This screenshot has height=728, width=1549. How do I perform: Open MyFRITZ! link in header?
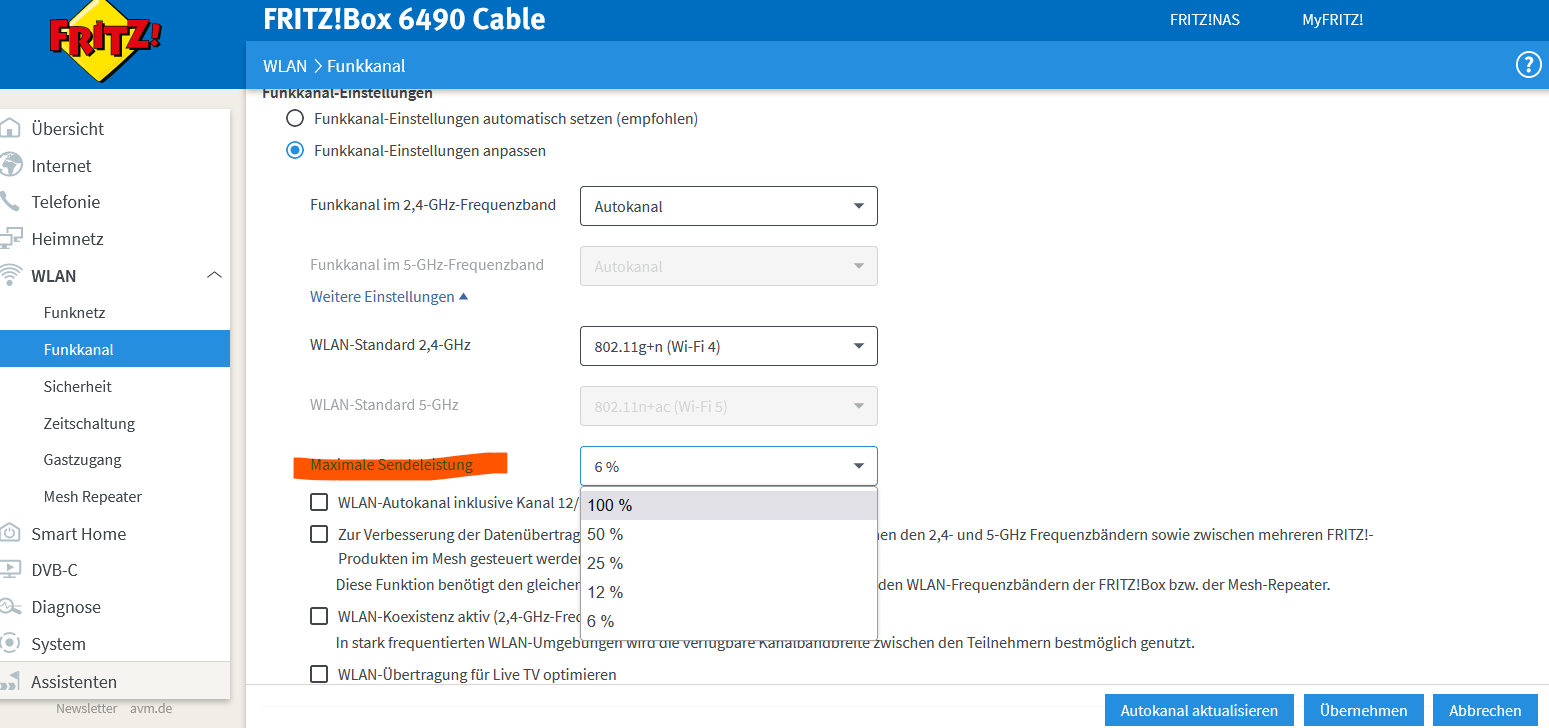tap(1333, 20)
